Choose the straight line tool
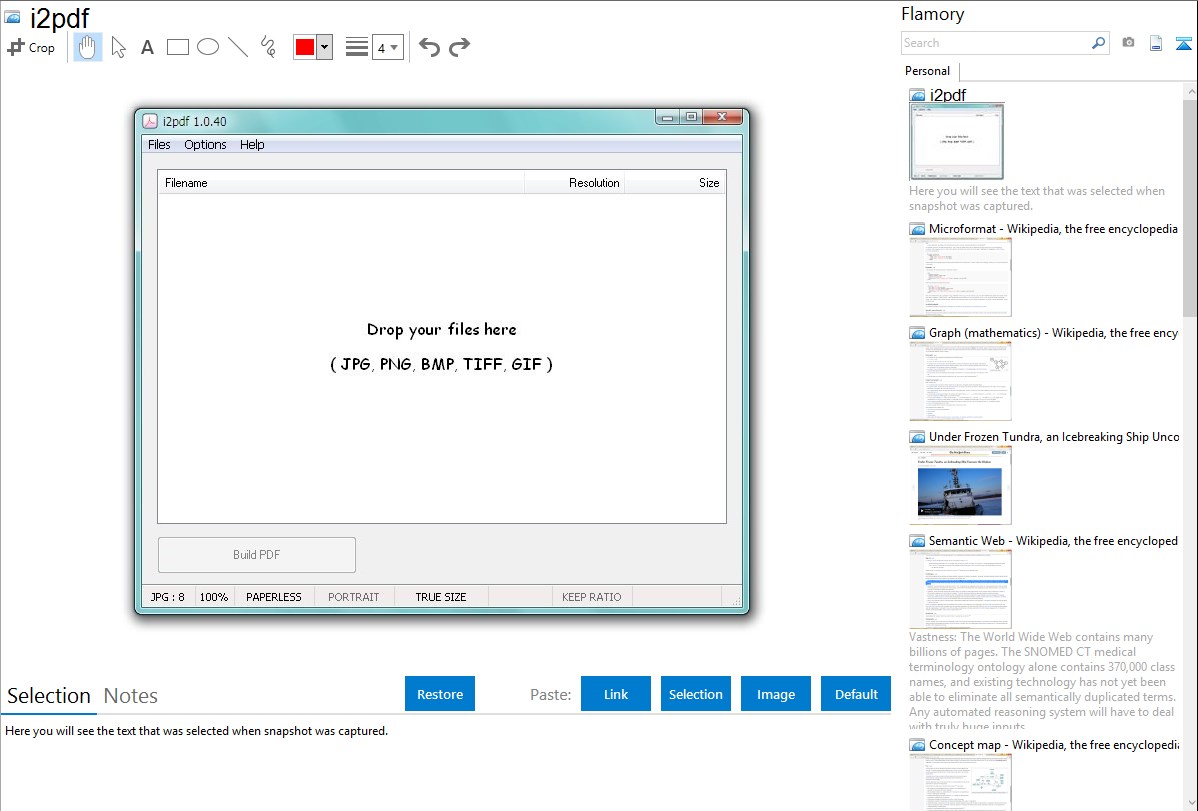 [x=238, y=47]
